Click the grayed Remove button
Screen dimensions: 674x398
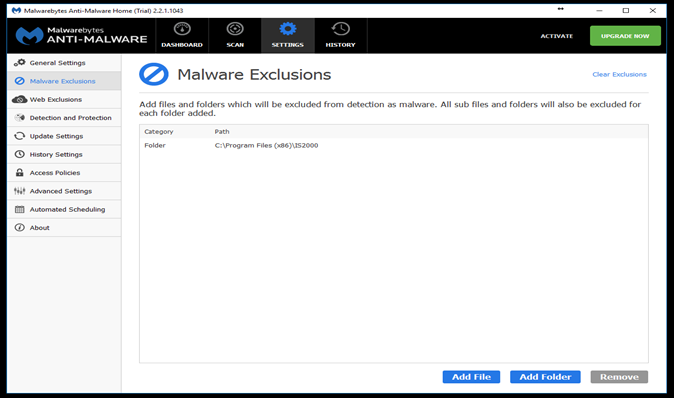point(619,377)
